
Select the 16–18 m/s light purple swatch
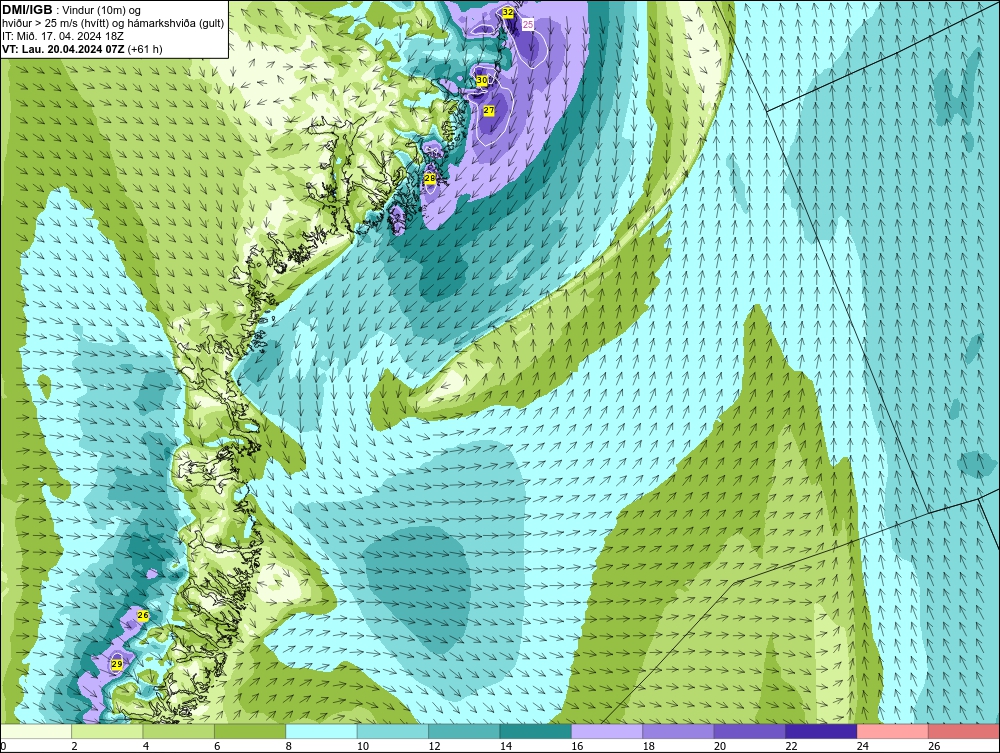click(x=607, y=731)
